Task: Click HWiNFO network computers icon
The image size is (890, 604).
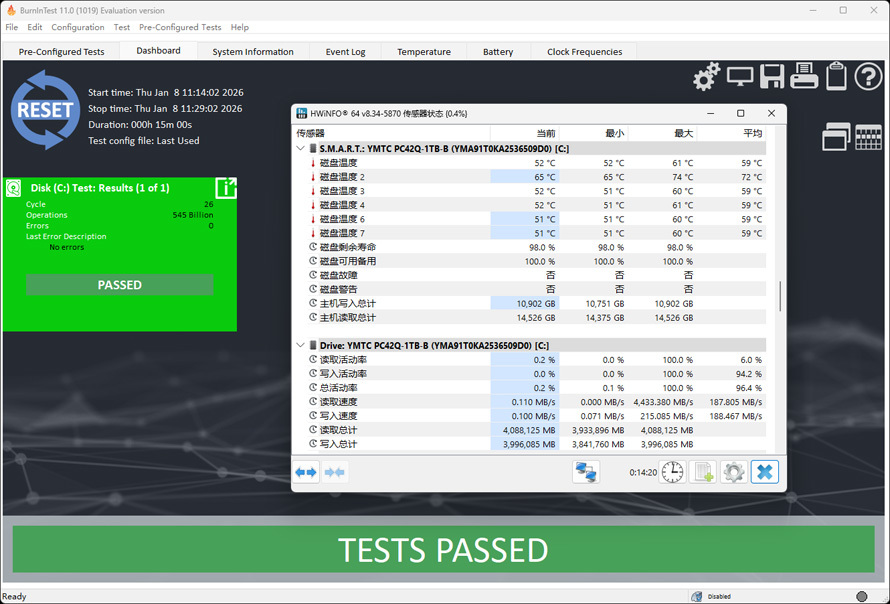Action: tap(586, 472)
